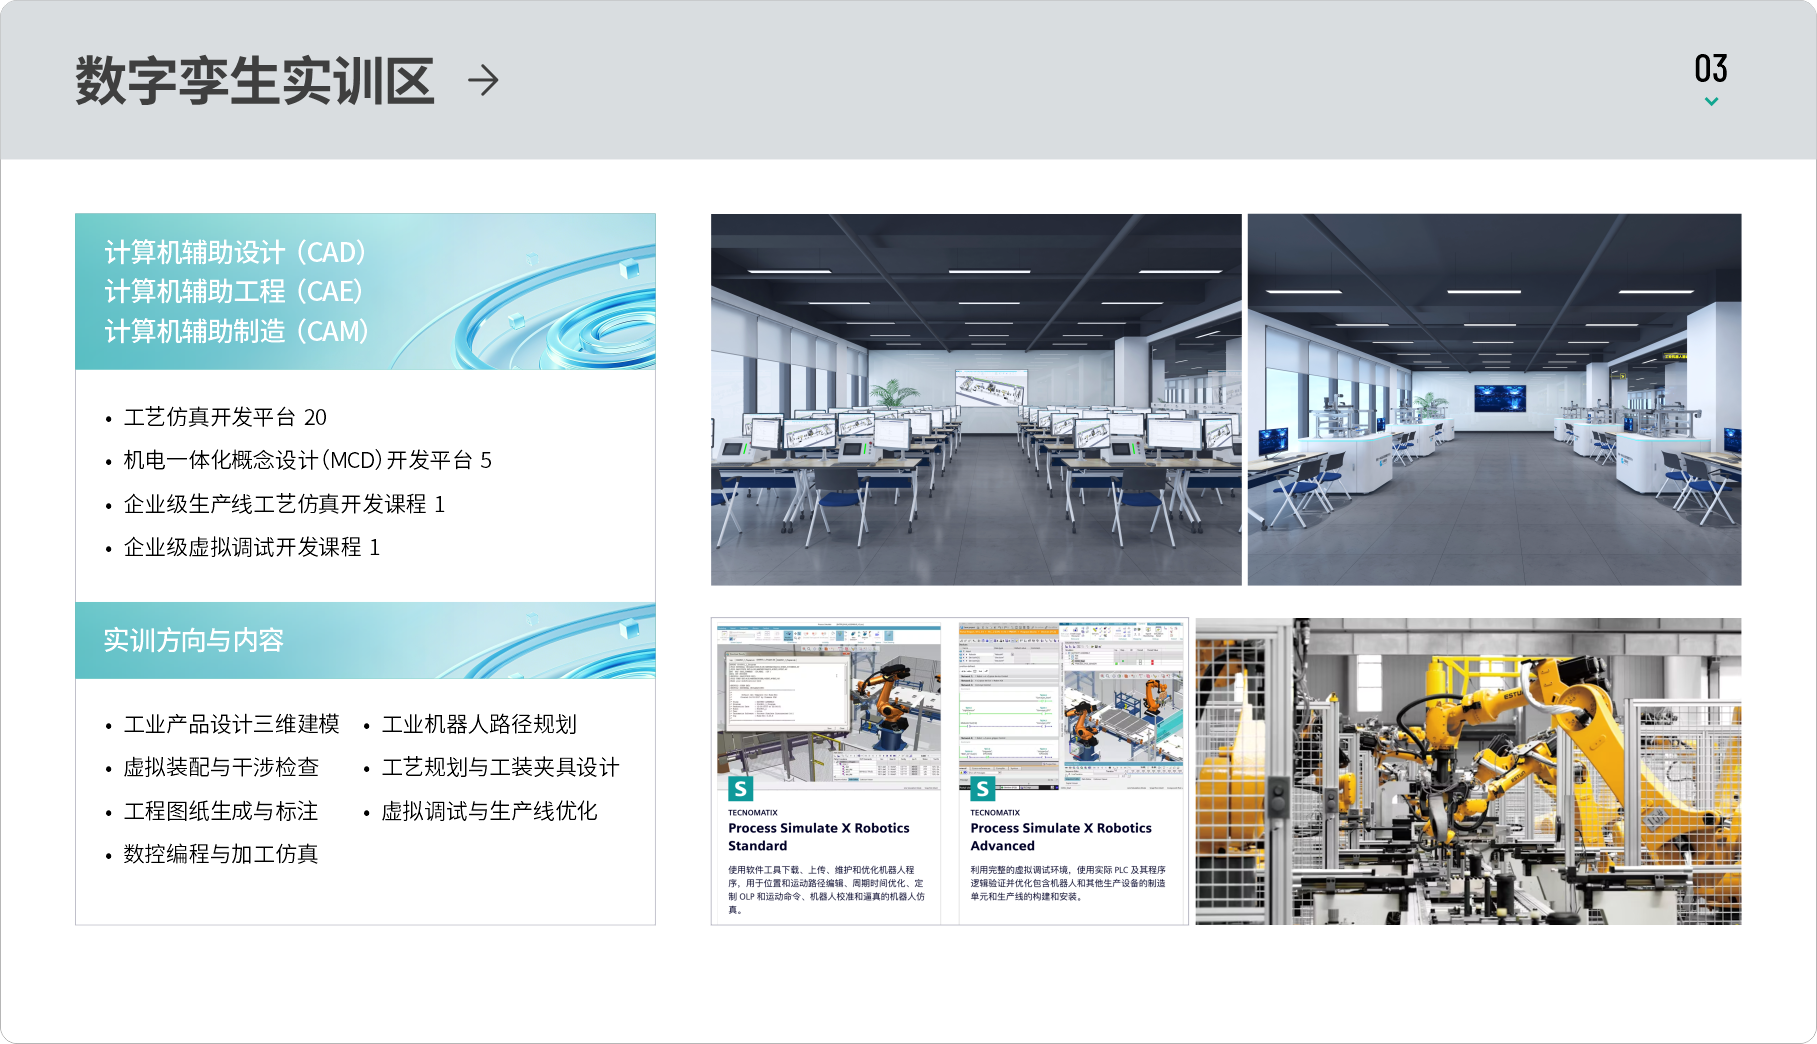Click the 机电一体化概念设计 (MCD) 开发平台 item
The height and width of the screenshot is (1044, 1817).
pyautogui.click(x=307, y=460)
